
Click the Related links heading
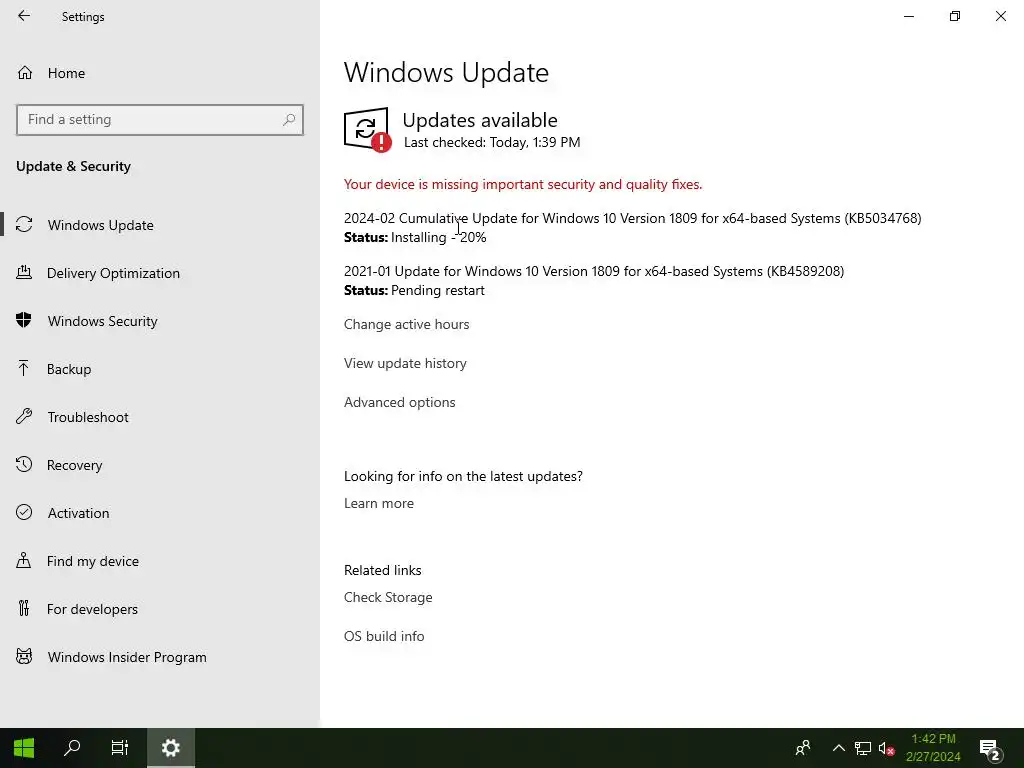click(383, 569)
